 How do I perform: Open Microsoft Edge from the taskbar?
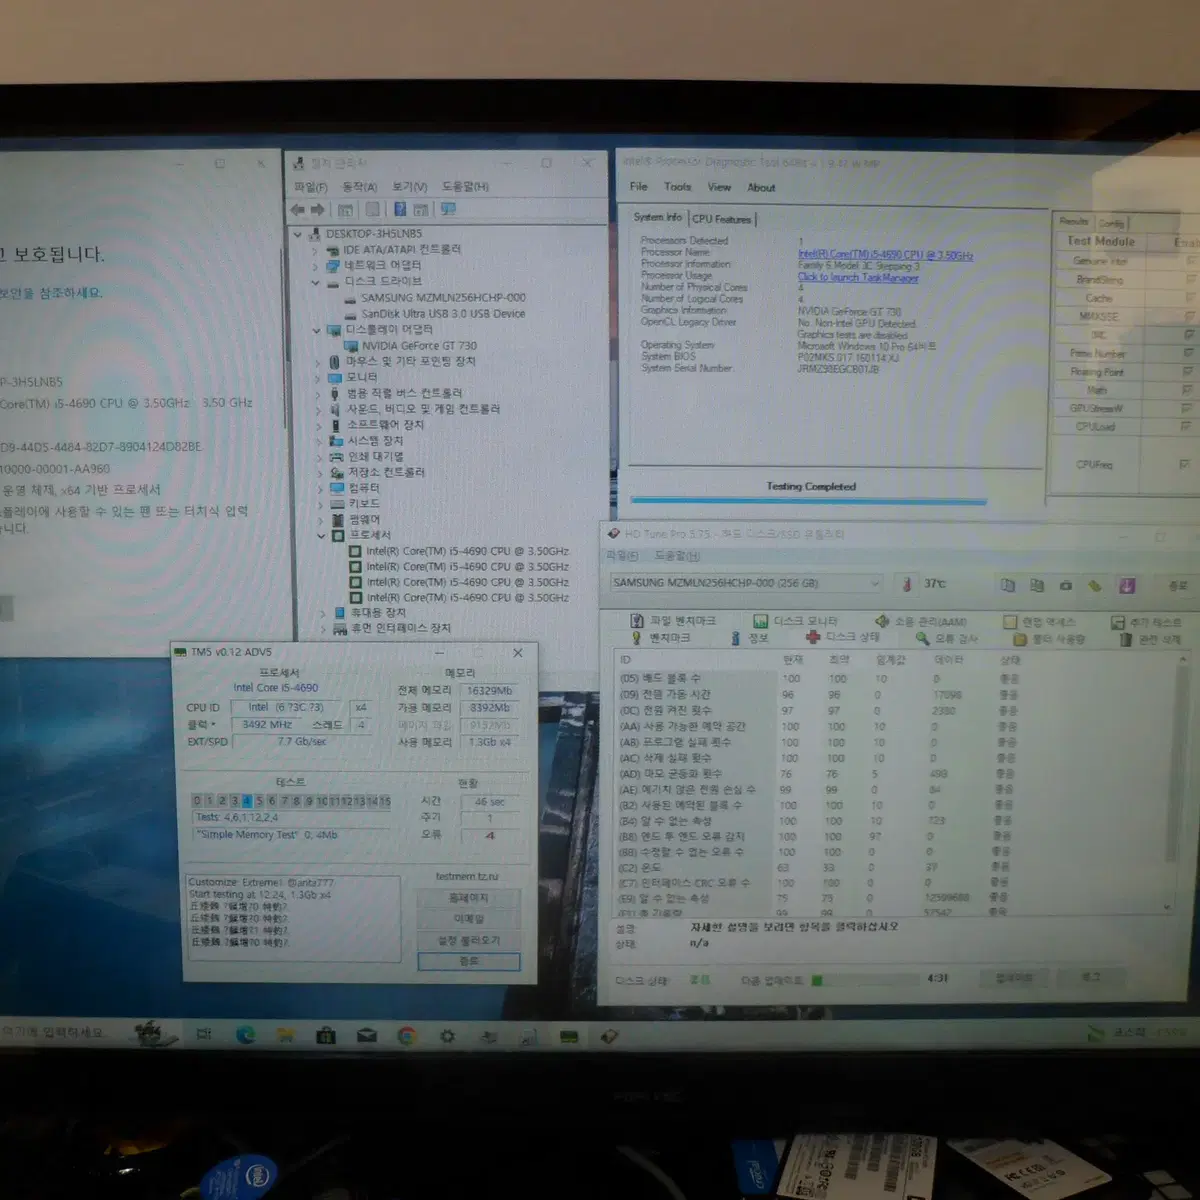(x=245, y=1035)
